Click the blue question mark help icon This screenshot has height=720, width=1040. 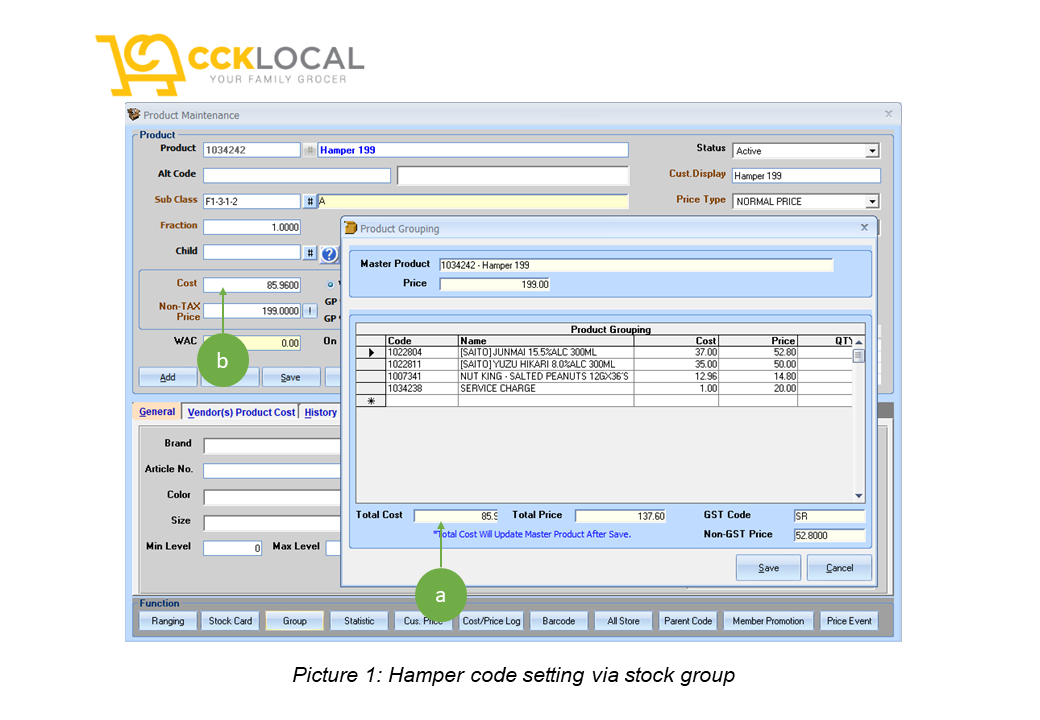330,254
